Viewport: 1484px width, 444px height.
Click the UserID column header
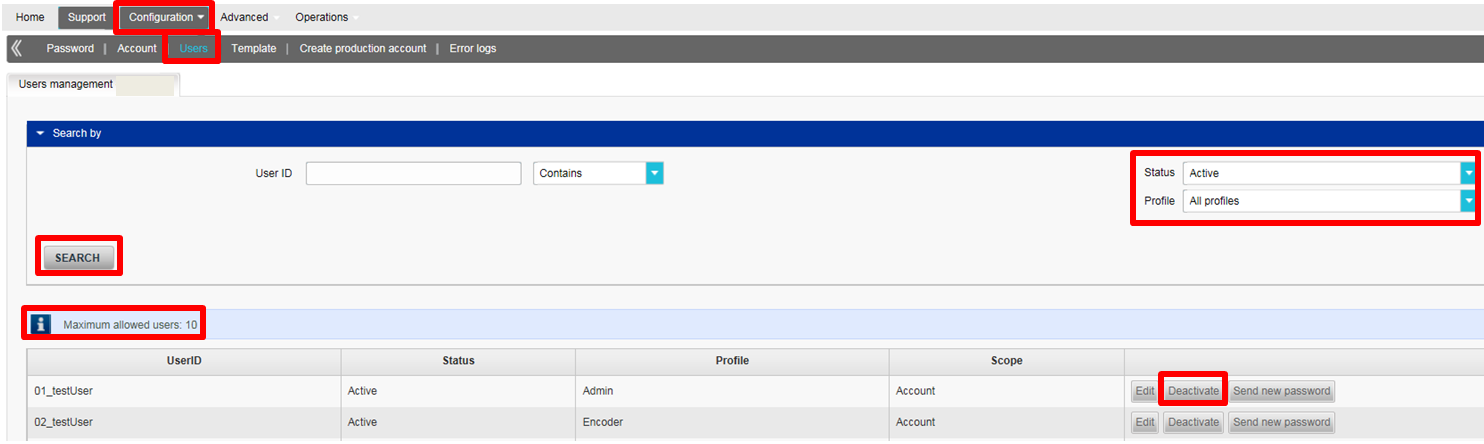[184, 361]
